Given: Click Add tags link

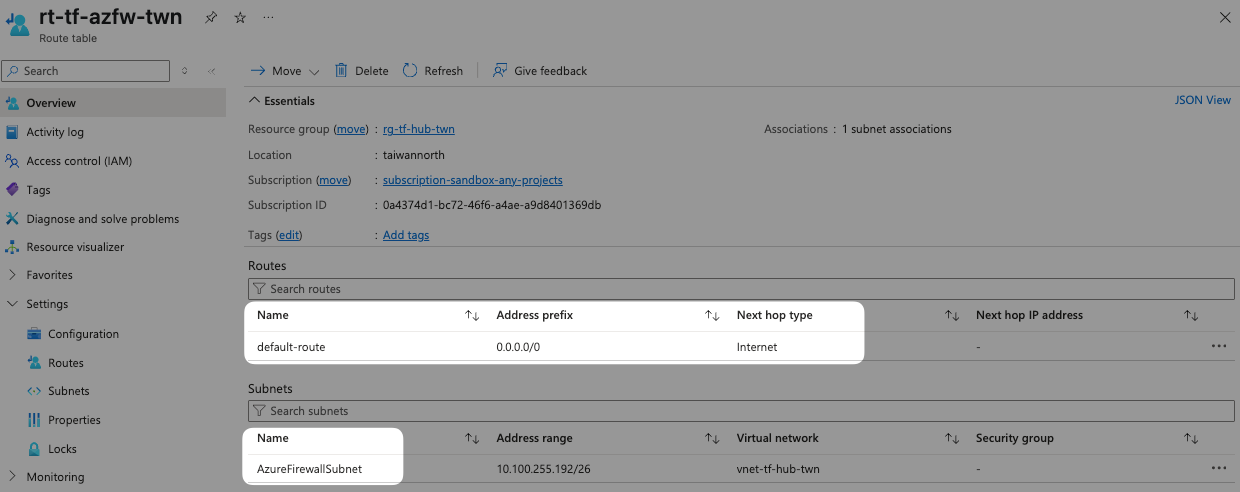Looking at the screenshot, I should (x=406, y=235).
